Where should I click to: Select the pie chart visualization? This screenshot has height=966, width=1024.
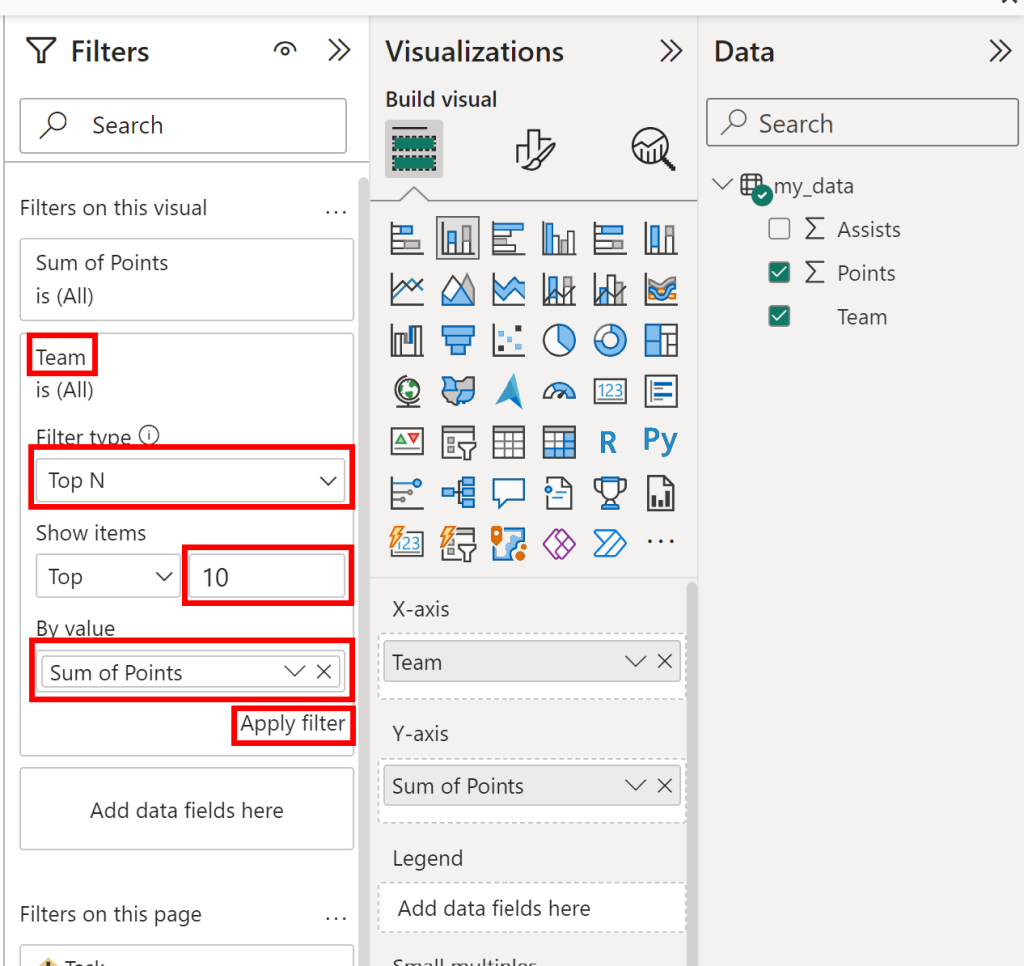coord(559,341)
